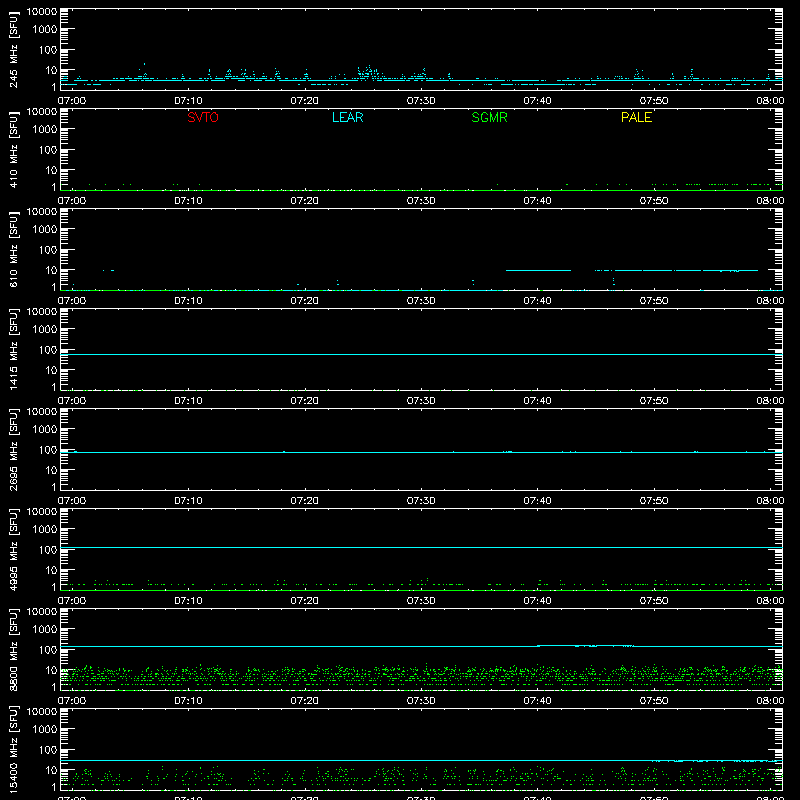Image resolution: width=800 pixels, height=800 pixels.
Task: Click 07:10 tick label under 245 MHz panel
Action: [x=188, y=101]
